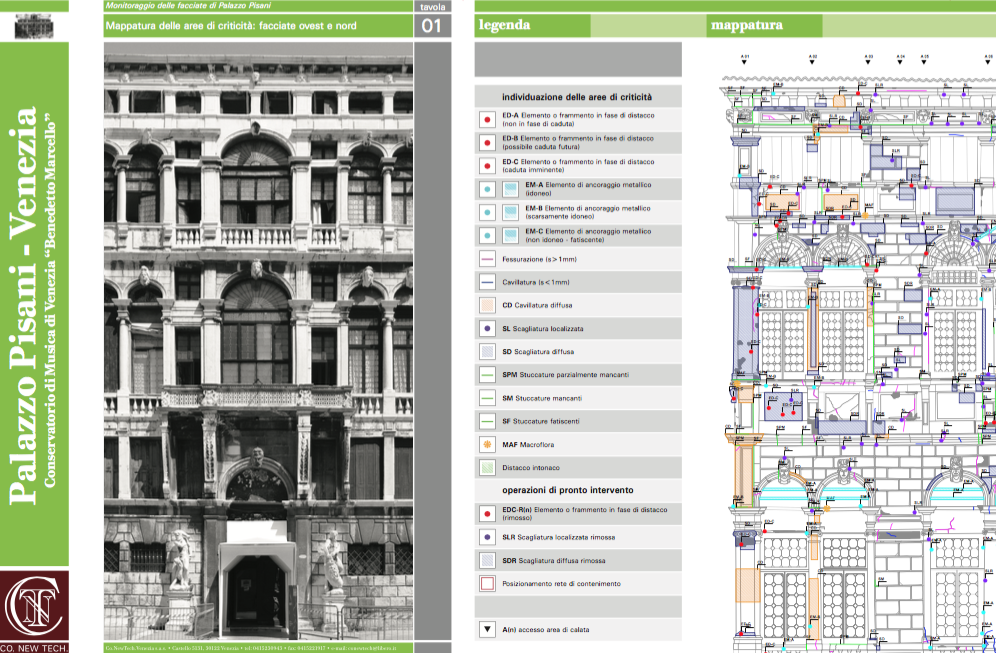Click the vertical 'Palazzo Pisani - Venezia' title
Screen dimensions: 996x653
coord(24,306)
